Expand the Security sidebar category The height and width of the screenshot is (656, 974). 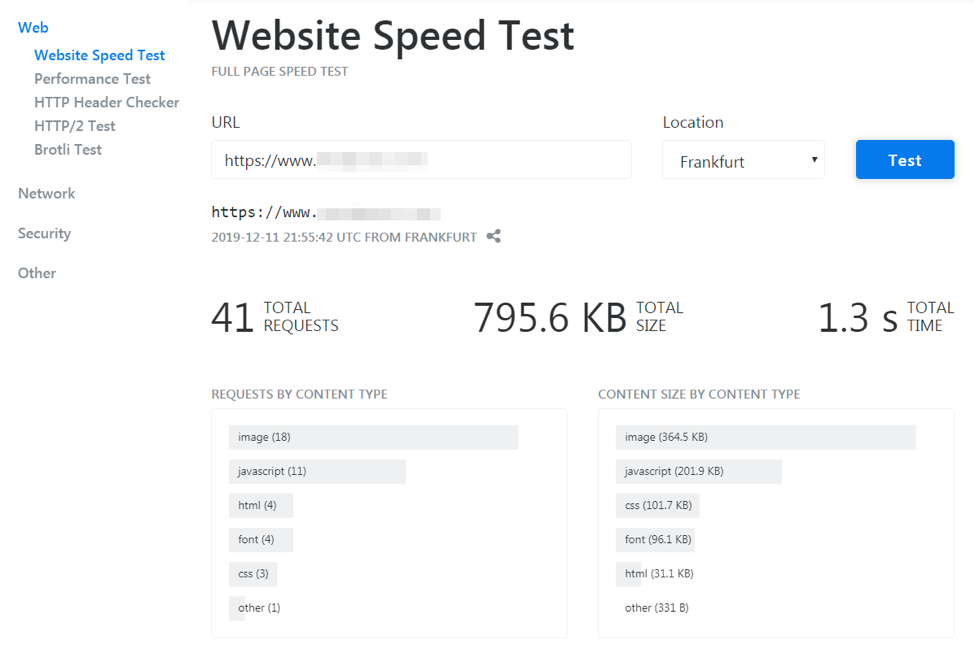(44, 233)
